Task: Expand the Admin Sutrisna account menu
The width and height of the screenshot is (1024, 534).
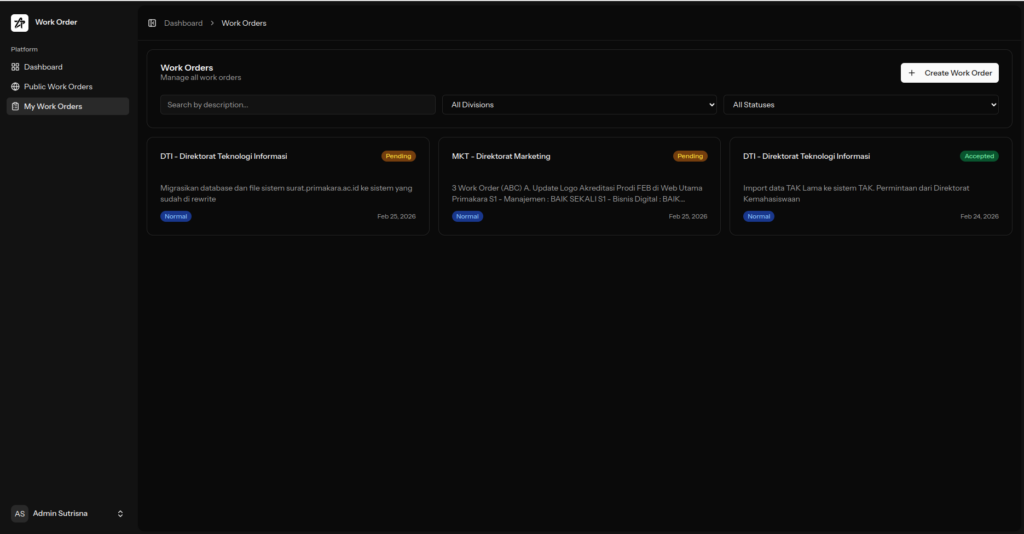Action: [x=120, y=513]
